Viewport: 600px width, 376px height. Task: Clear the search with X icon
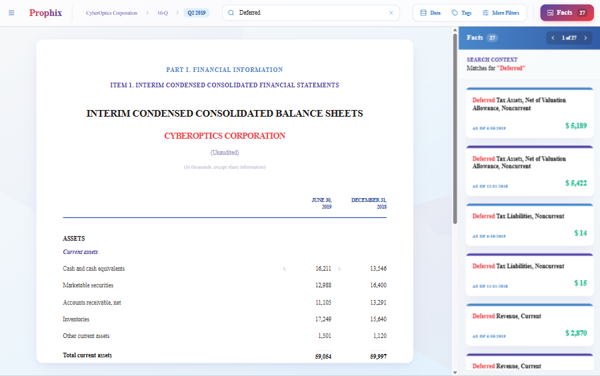[391, 13]
